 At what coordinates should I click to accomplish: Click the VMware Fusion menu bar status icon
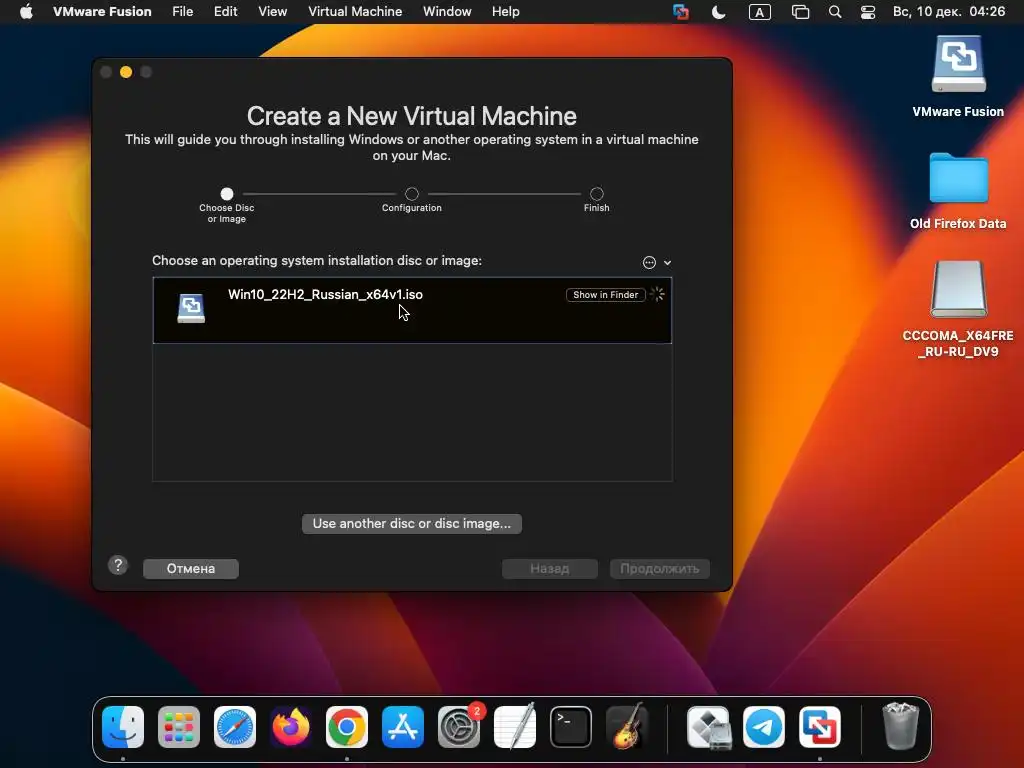(680, 12)
